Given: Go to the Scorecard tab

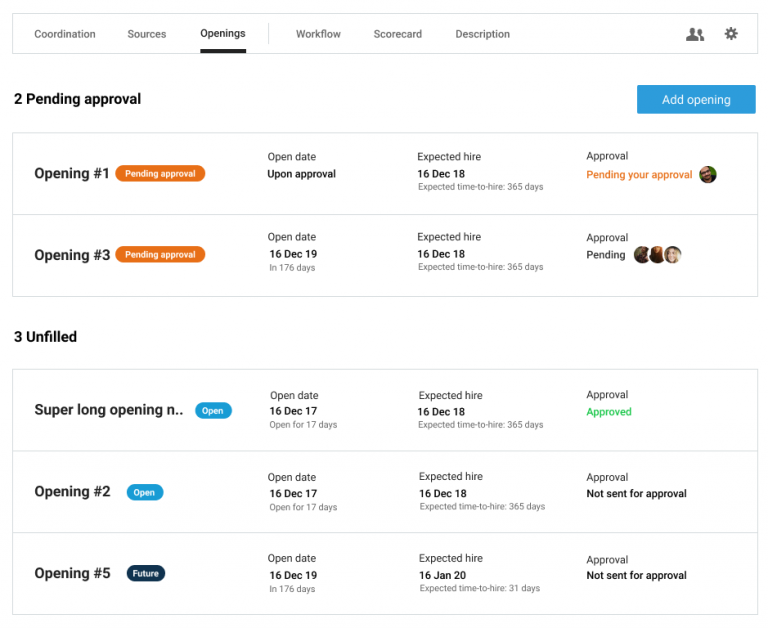Looking at the screenshot, I should pyautogui.click(x=398, y=34).
